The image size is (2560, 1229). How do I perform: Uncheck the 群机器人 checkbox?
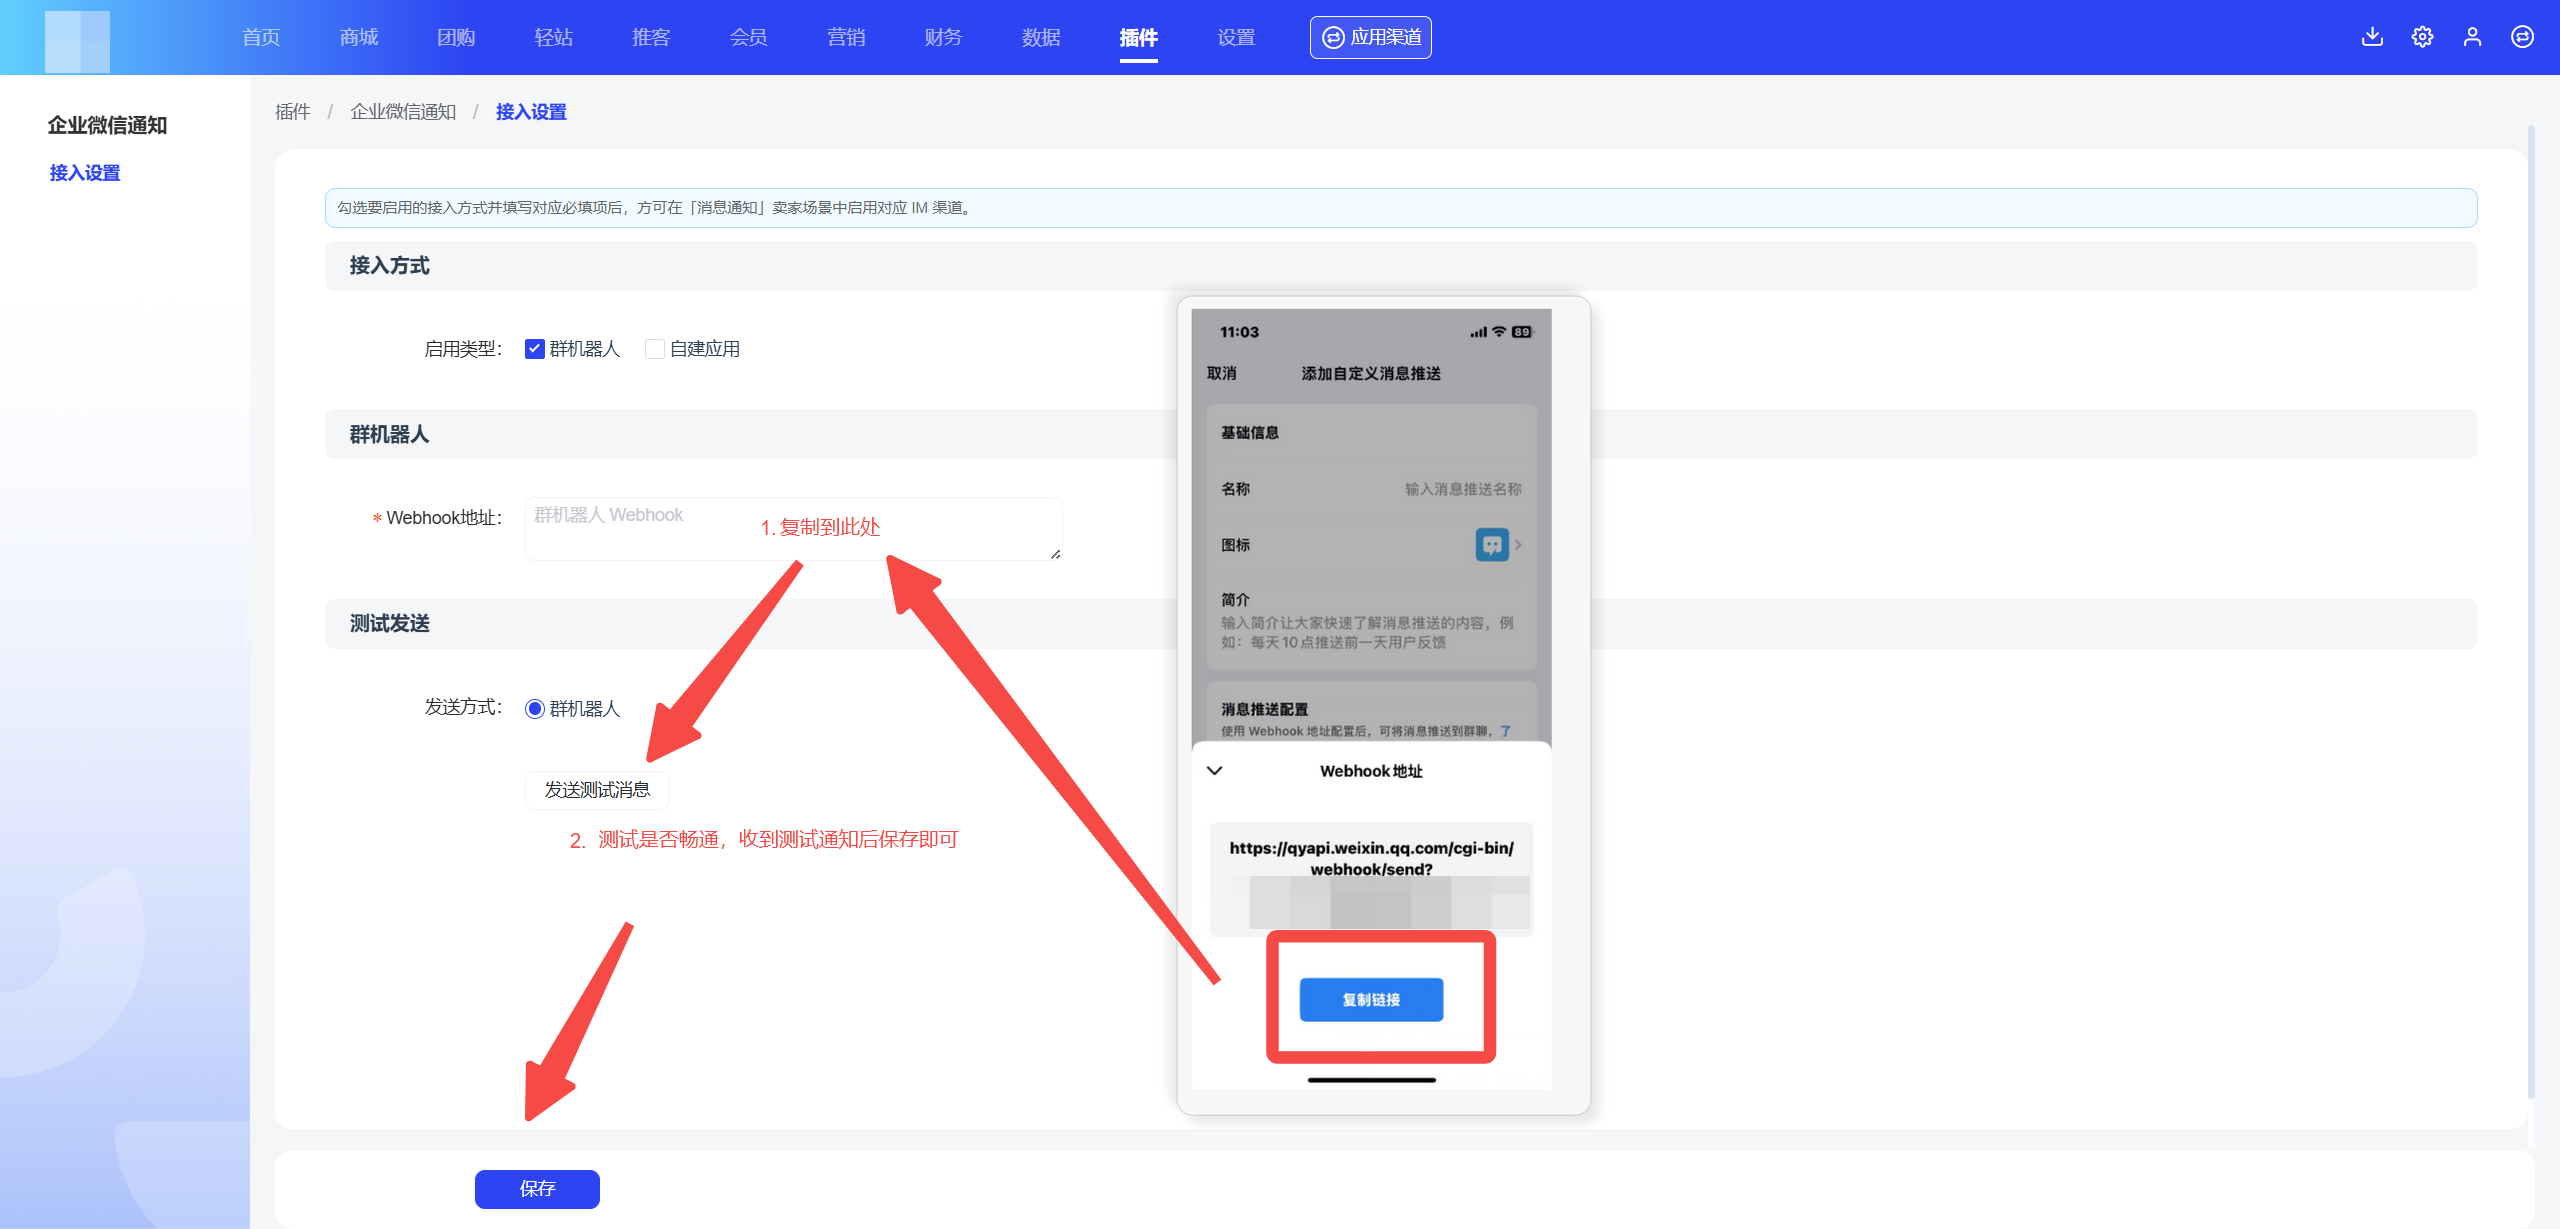[x=535, y=349]
